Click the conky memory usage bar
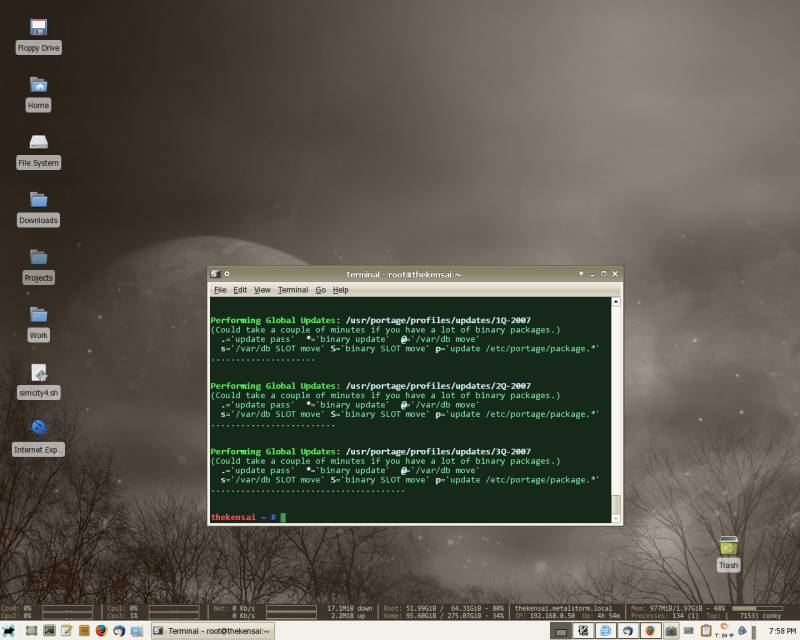Viewport: 800px width, 640px height. point(757,608)
